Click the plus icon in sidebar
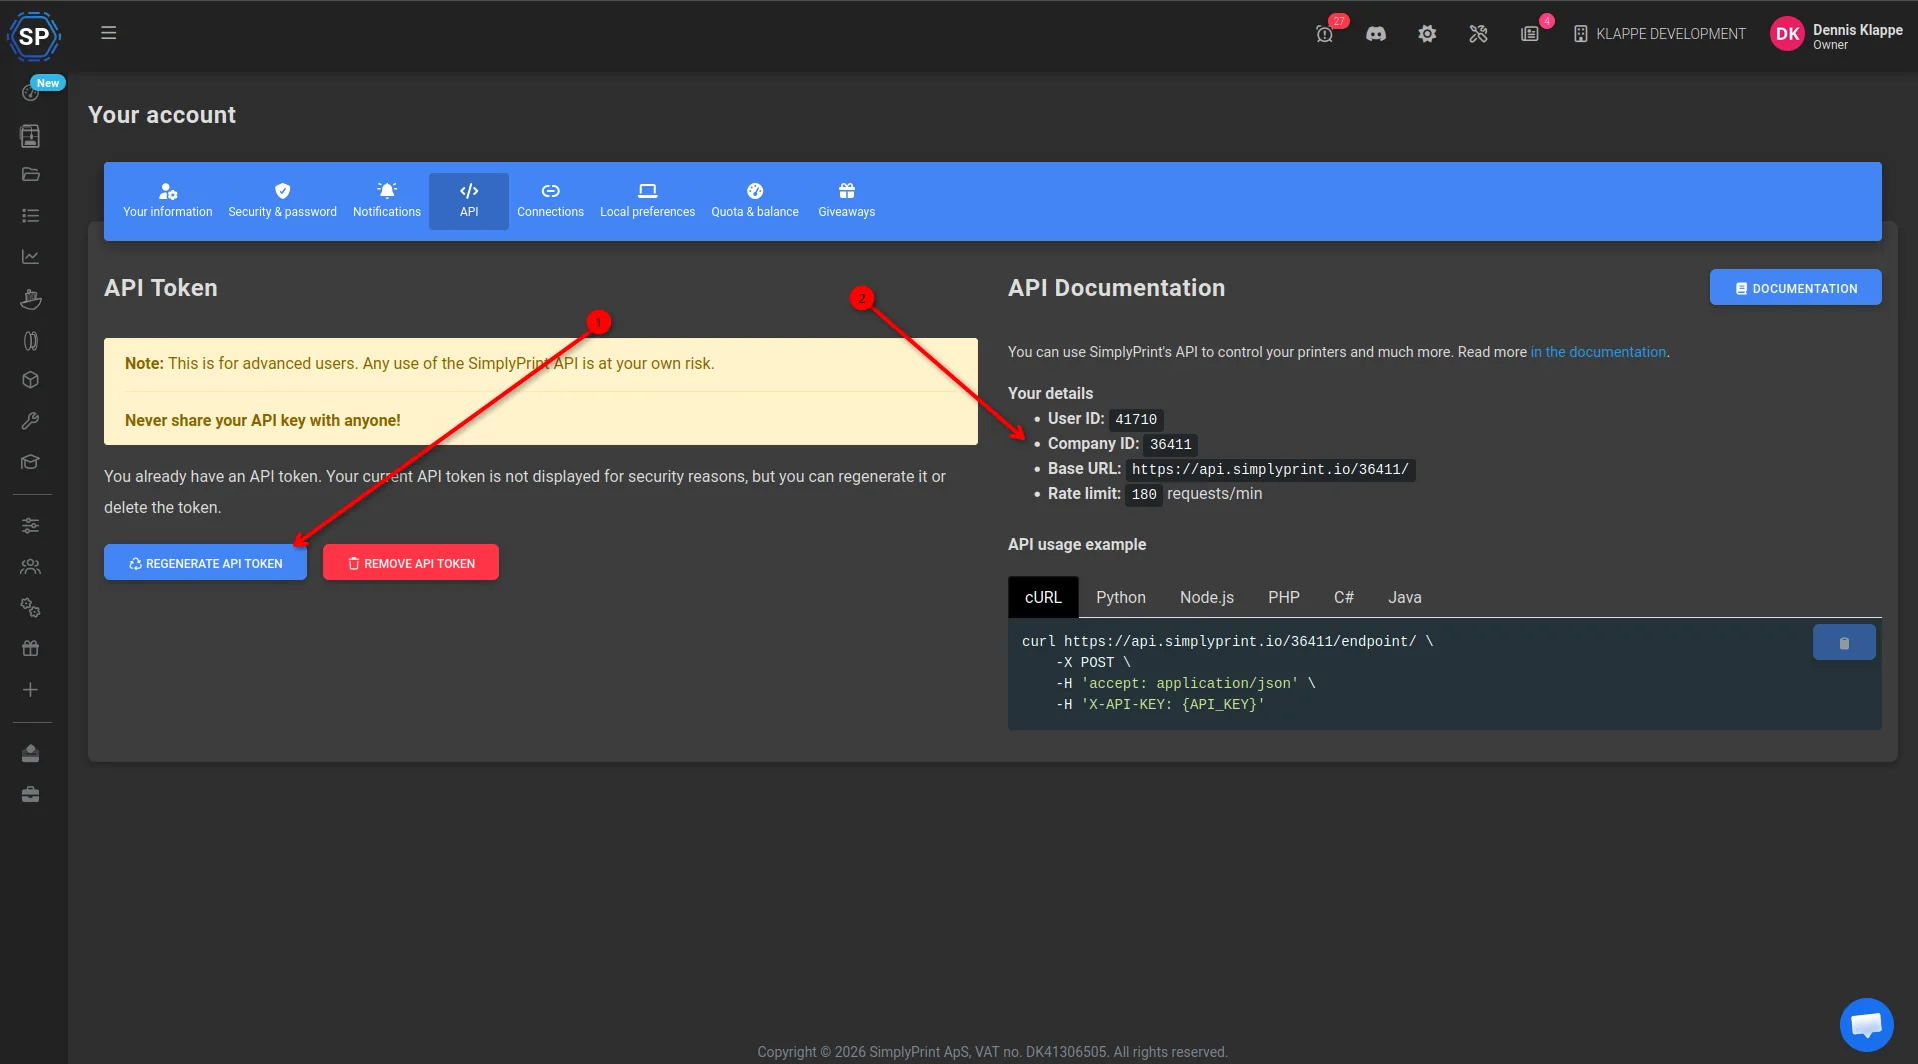 31,690
